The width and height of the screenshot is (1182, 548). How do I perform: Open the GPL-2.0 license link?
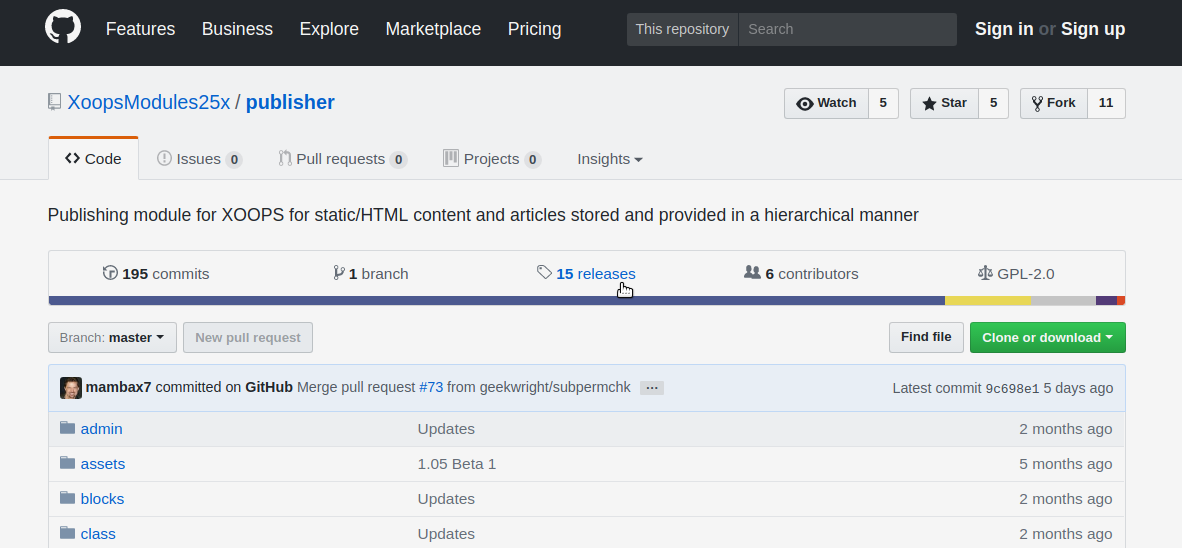pyautogui.click(x=1015, y=274)
